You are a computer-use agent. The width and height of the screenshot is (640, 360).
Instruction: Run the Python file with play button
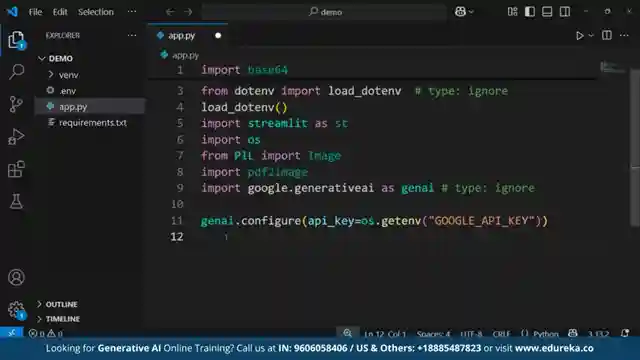pos(579,36)
